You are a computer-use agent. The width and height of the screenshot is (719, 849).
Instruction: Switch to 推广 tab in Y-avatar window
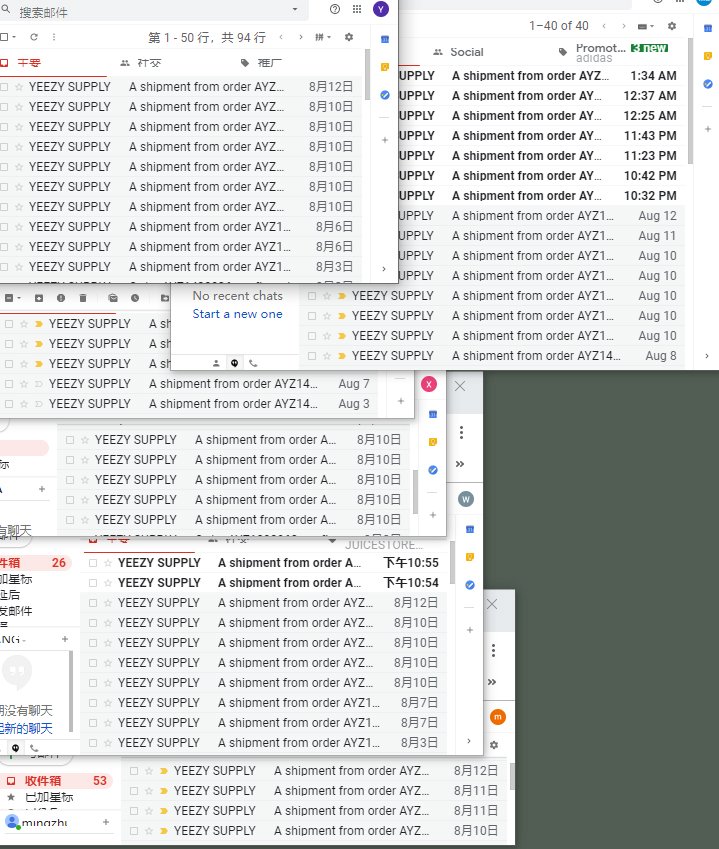point(262,63)
